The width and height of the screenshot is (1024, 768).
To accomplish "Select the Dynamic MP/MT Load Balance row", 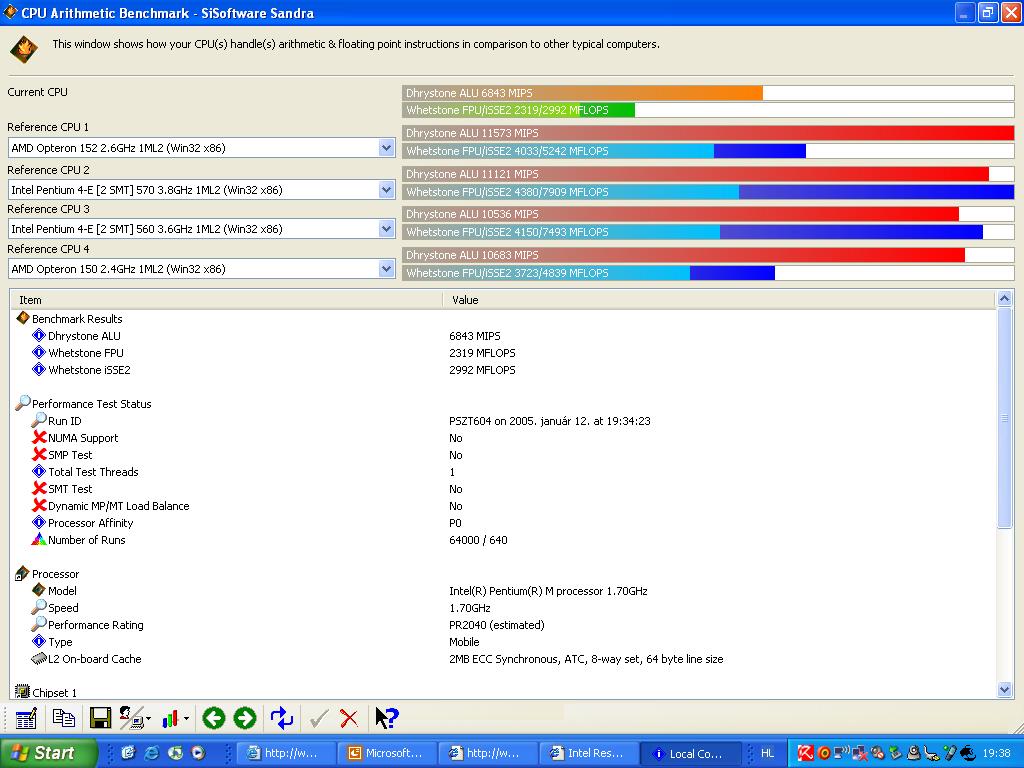I will pos(504,505).
